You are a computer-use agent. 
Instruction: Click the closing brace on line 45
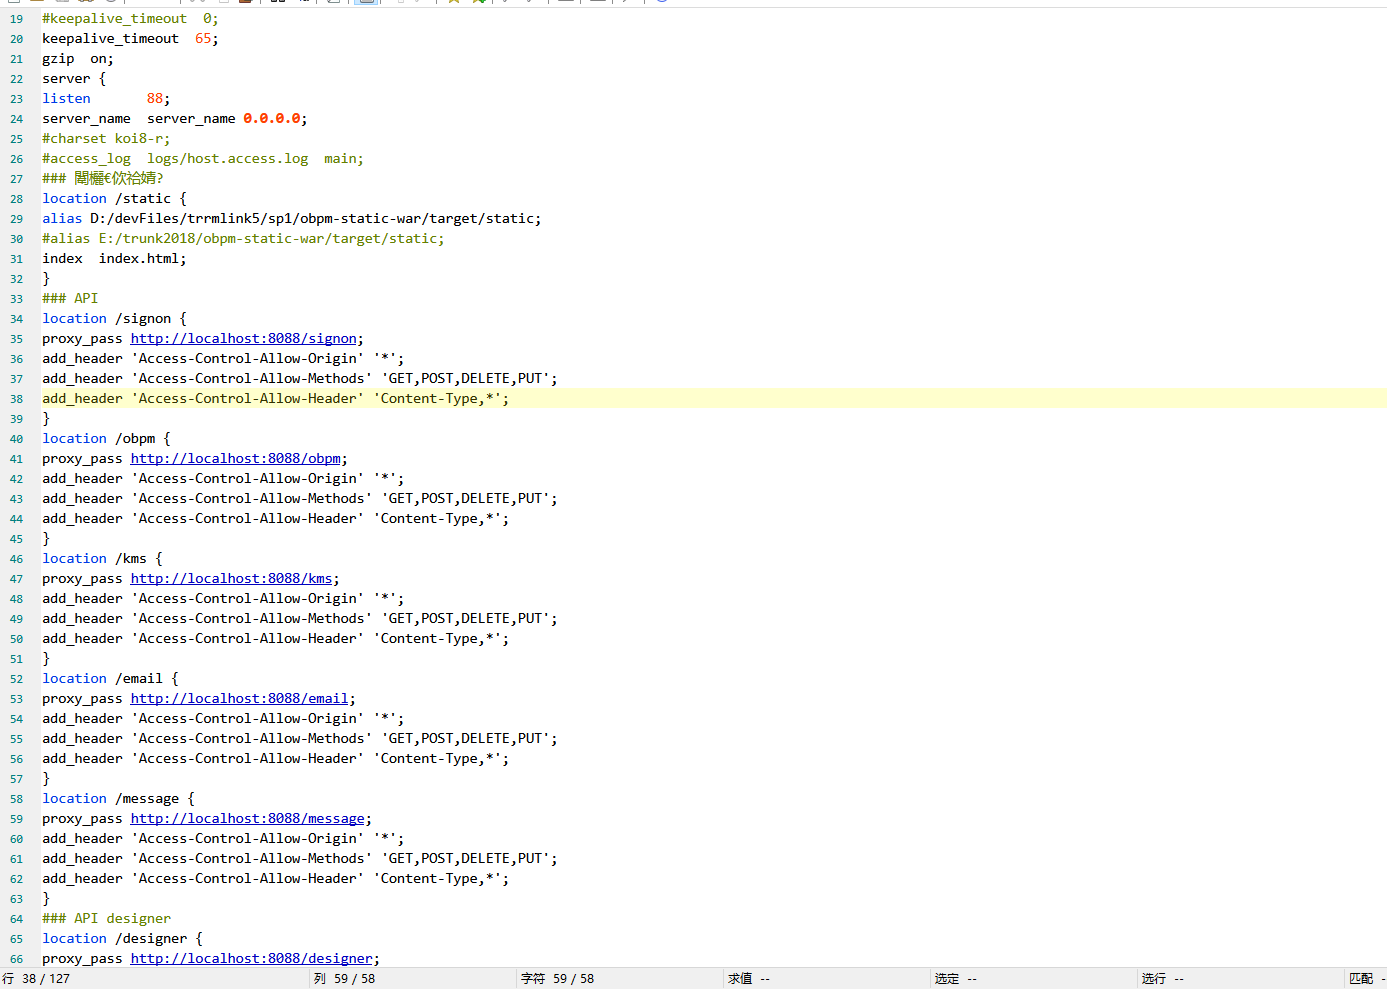46,539
